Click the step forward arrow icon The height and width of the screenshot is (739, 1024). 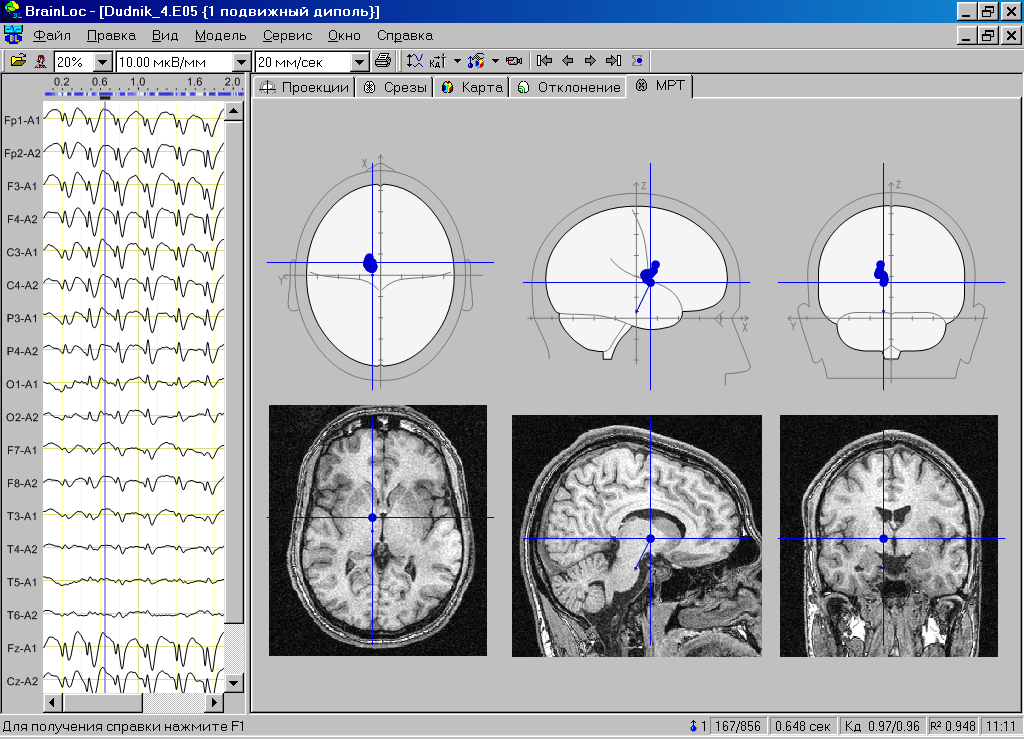590,61
